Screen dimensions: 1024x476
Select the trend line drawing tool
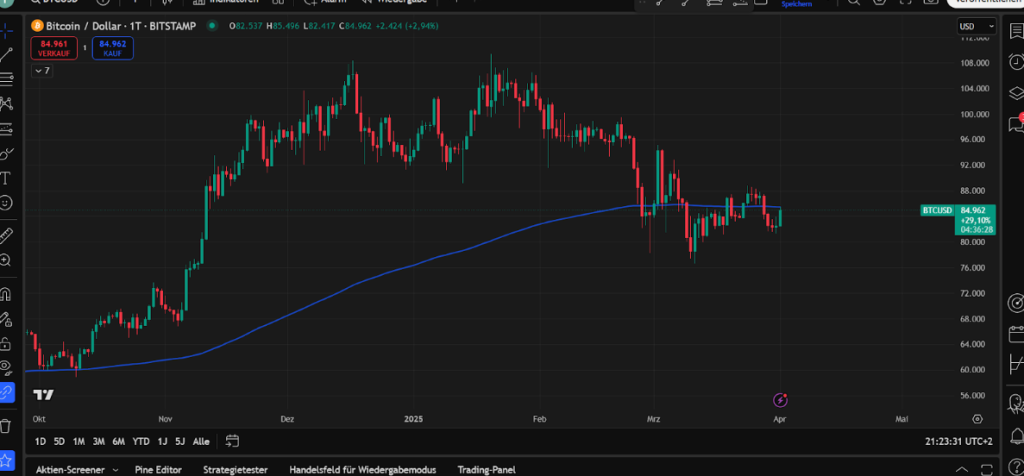[6, 53]
